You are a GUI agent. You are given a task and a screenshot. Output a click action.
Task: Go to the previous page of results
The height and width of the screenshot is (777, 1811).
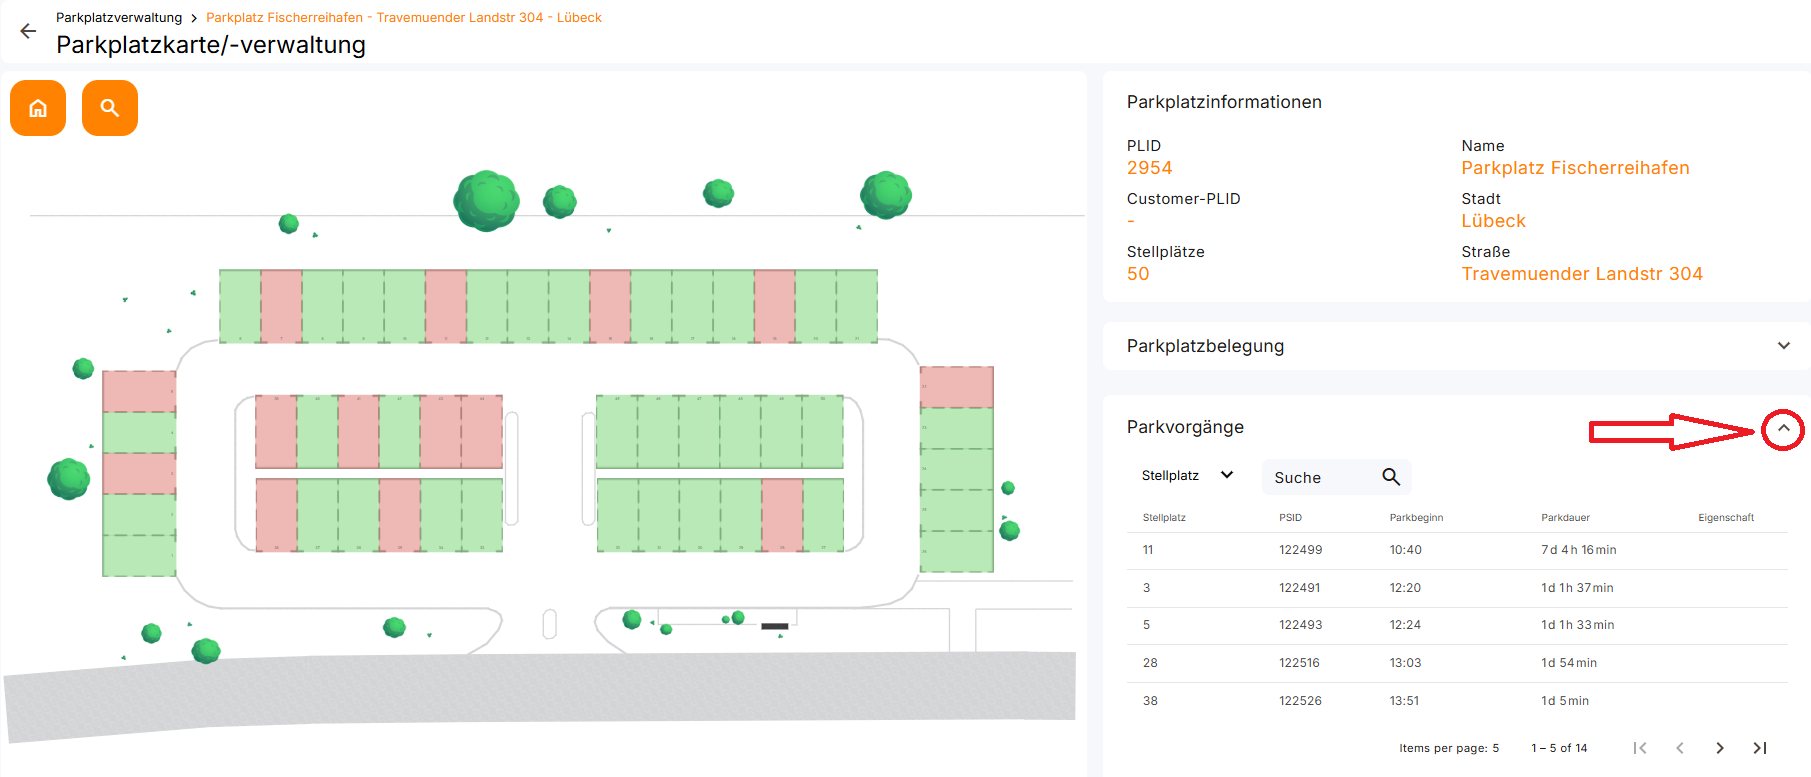pyautogui.click(x=1680, y=748)
